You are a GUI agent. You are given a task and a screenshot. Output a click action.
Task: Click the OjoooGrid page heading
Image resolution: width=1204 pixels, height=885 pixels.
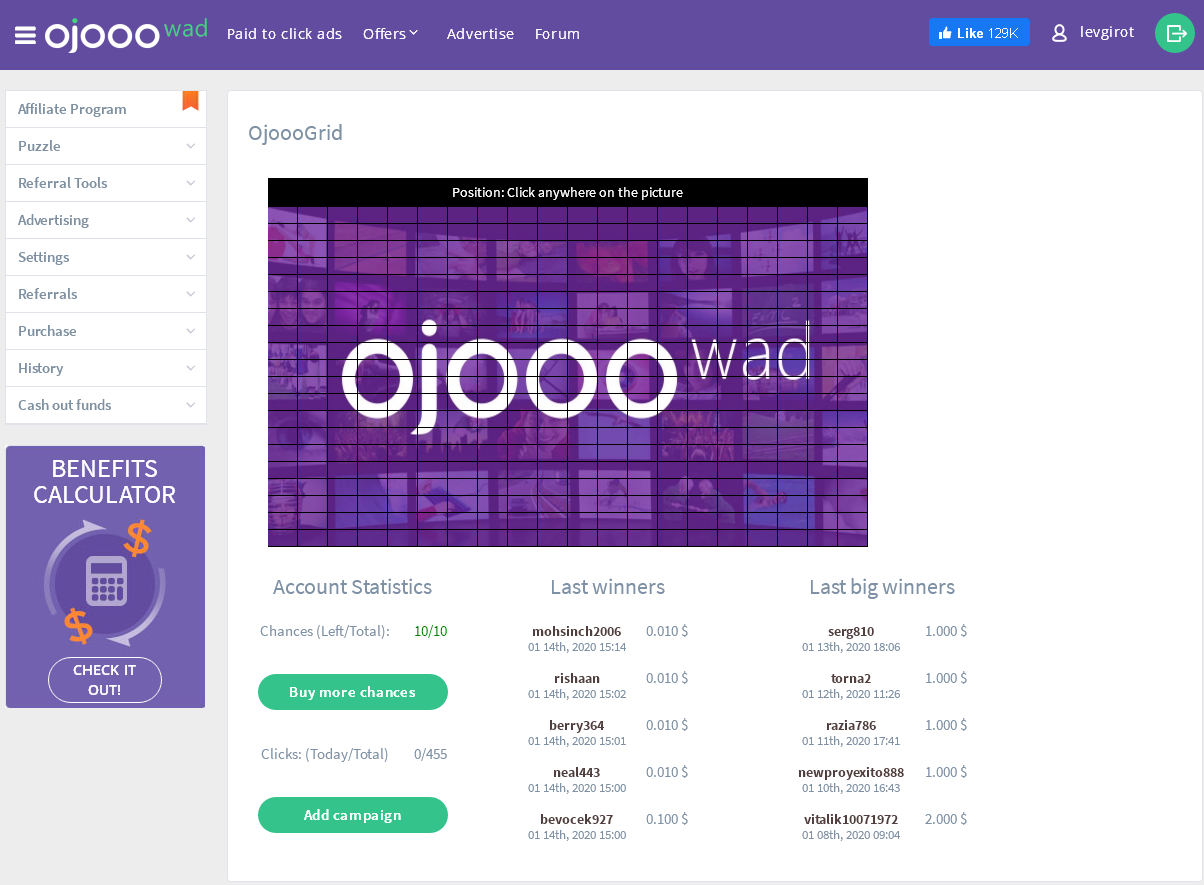[x=296, y=133]
